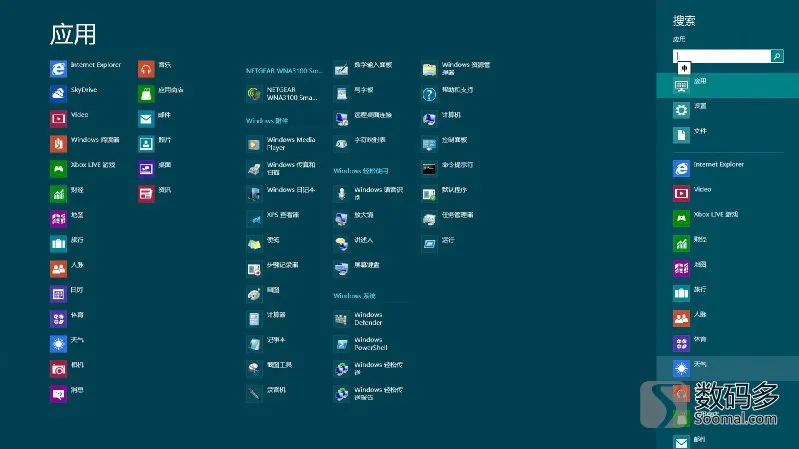Viewport: 799px width, 449px height.
Task: Launch the Camera (相机) app
Action: tap(67, 368)
